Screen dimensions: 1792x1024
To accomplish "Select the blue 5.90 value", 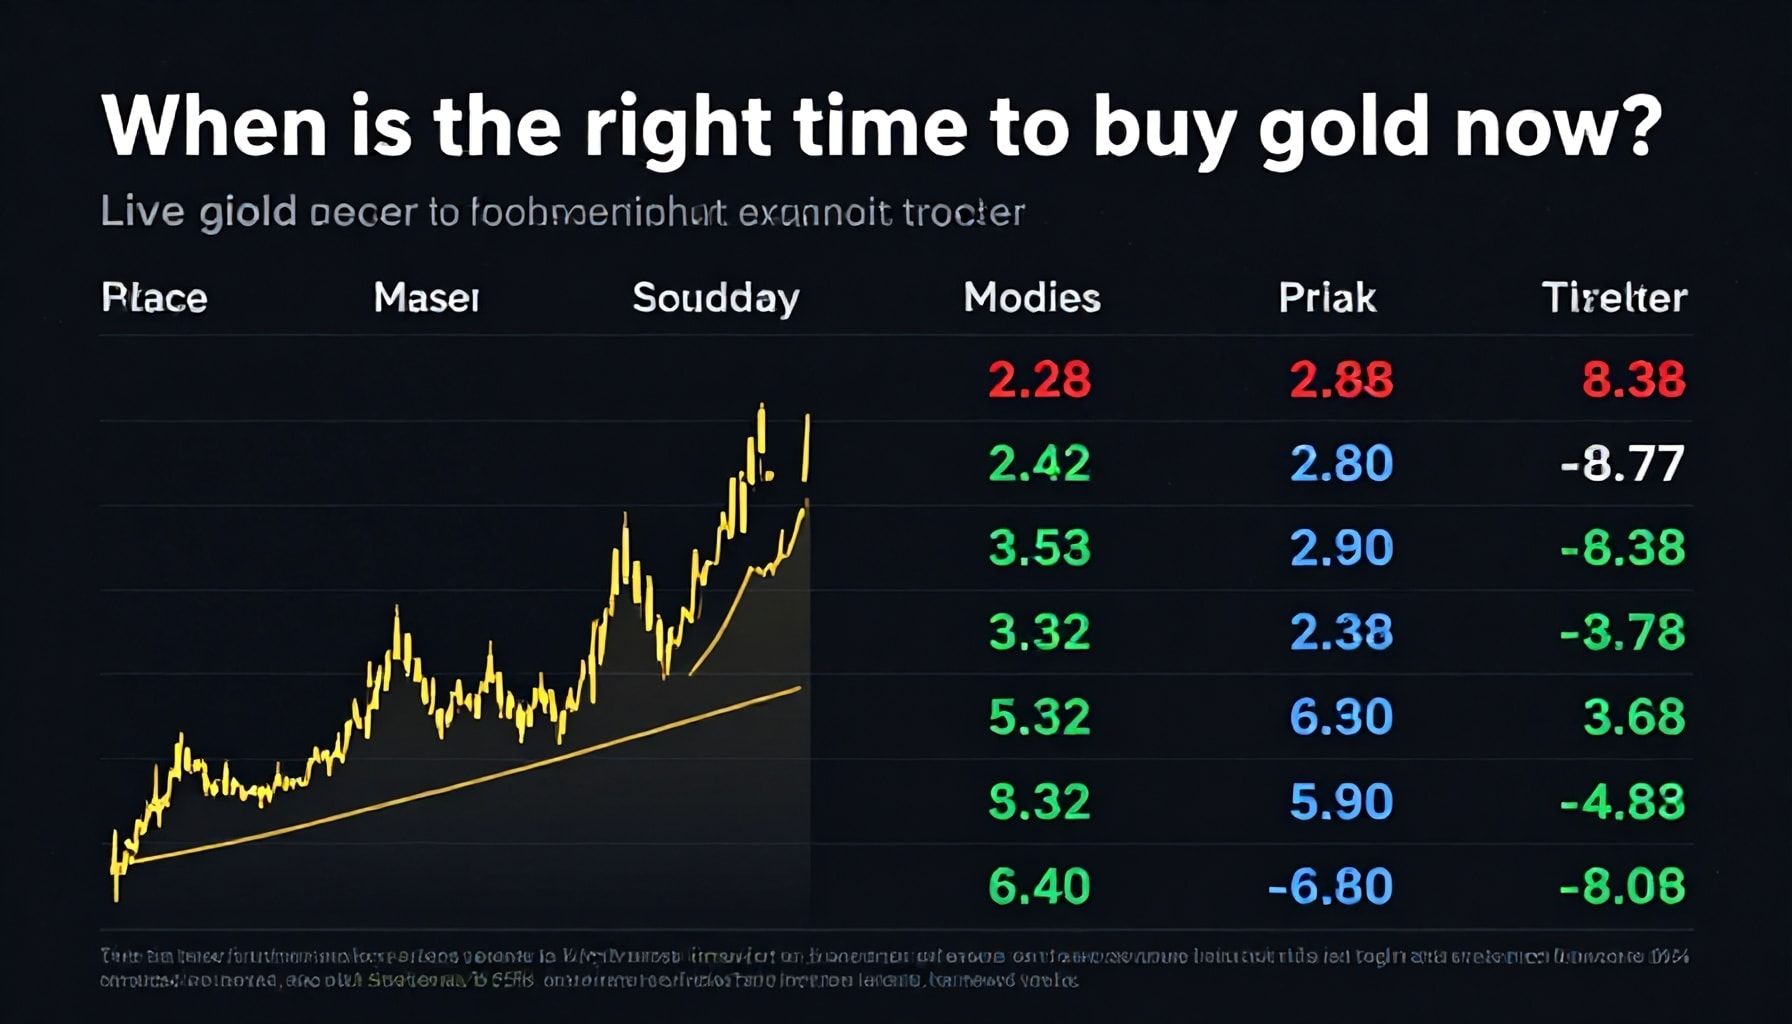I will 1341,802.
